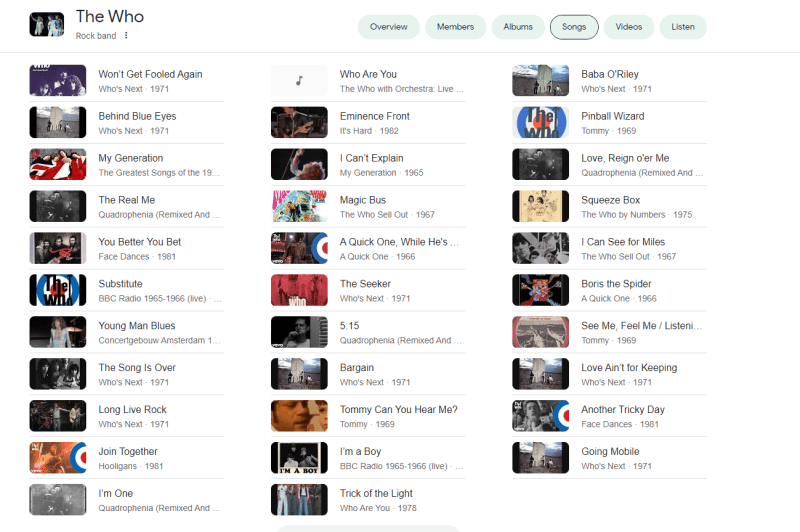Screen dimensions: 800x532
Task: Click the See Me, Feel Me thumbnail
Action: 540,332
